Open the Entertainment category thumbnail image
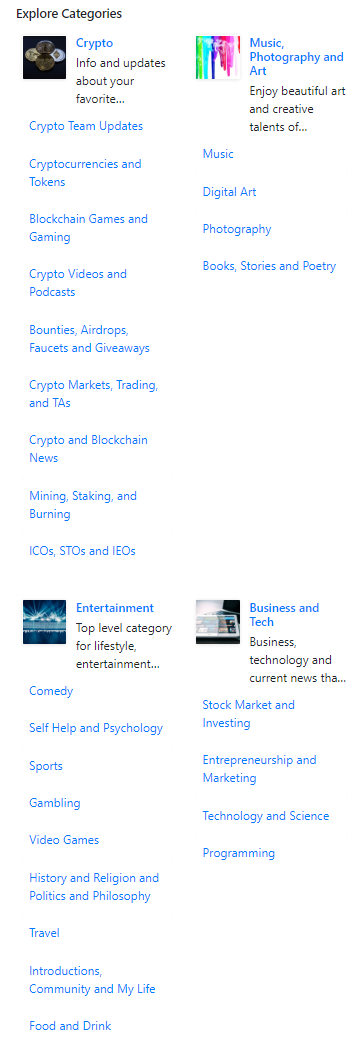363x1043 pixels. coord(45,622)
